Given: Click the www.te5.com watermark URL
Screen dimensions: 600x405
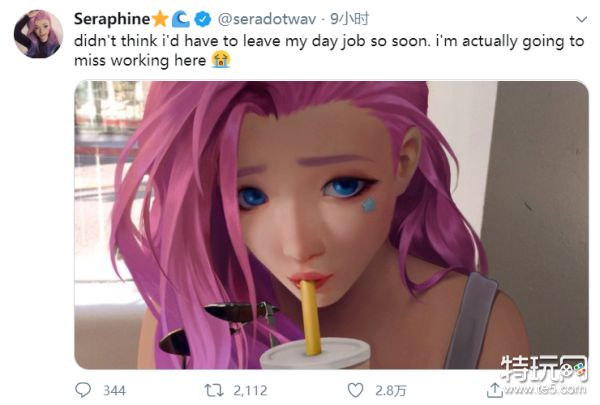Looking at the screenshot, I should 545,389.
